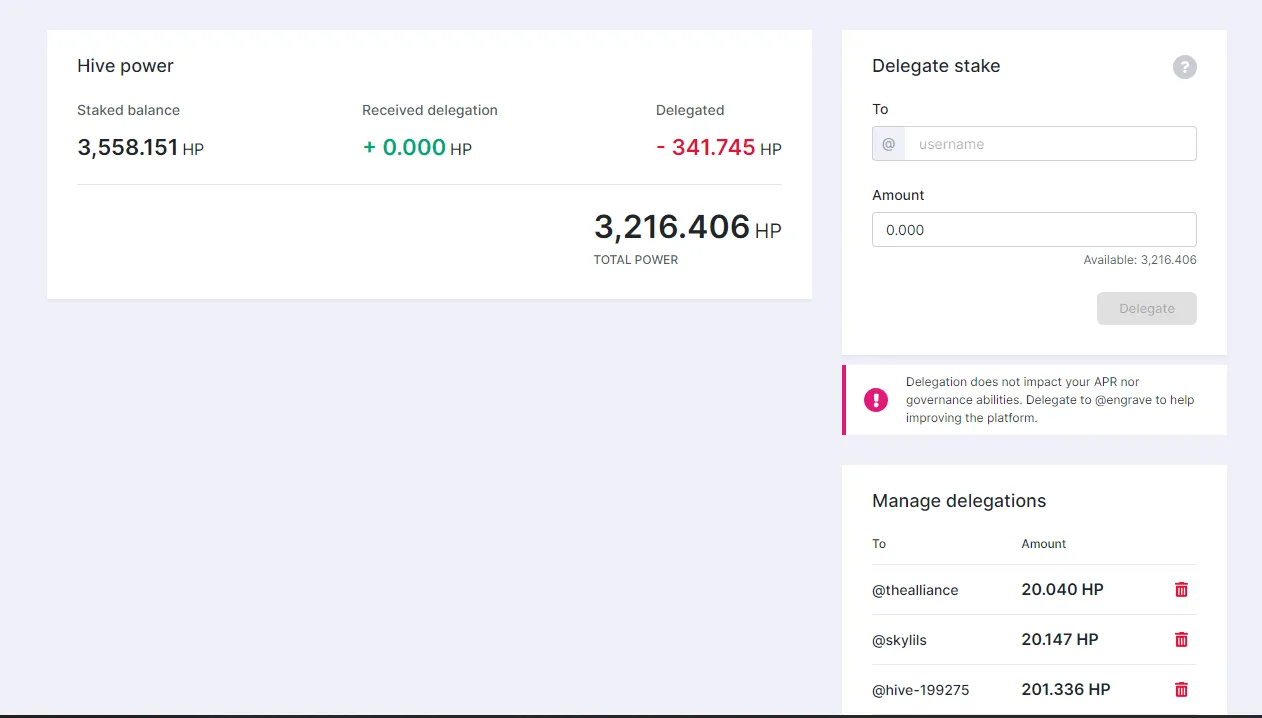Remove delegation to @thealliance with trash icon
Viewport: 1262px width, 718px height.
1181,590
